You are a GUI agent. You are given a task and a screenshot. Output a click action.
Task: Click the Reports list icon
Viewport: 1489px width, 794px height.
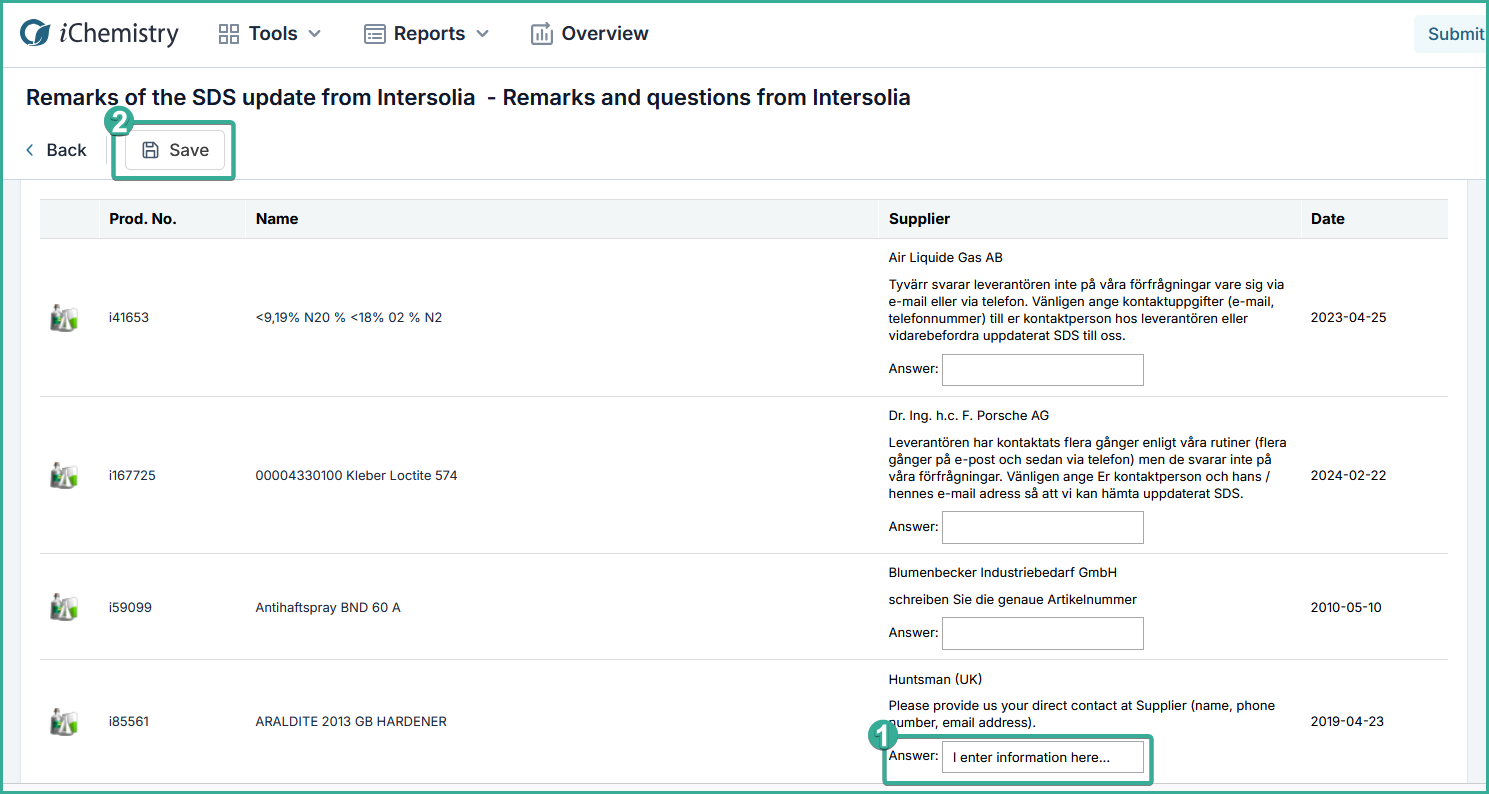click(x=374, y=34)
